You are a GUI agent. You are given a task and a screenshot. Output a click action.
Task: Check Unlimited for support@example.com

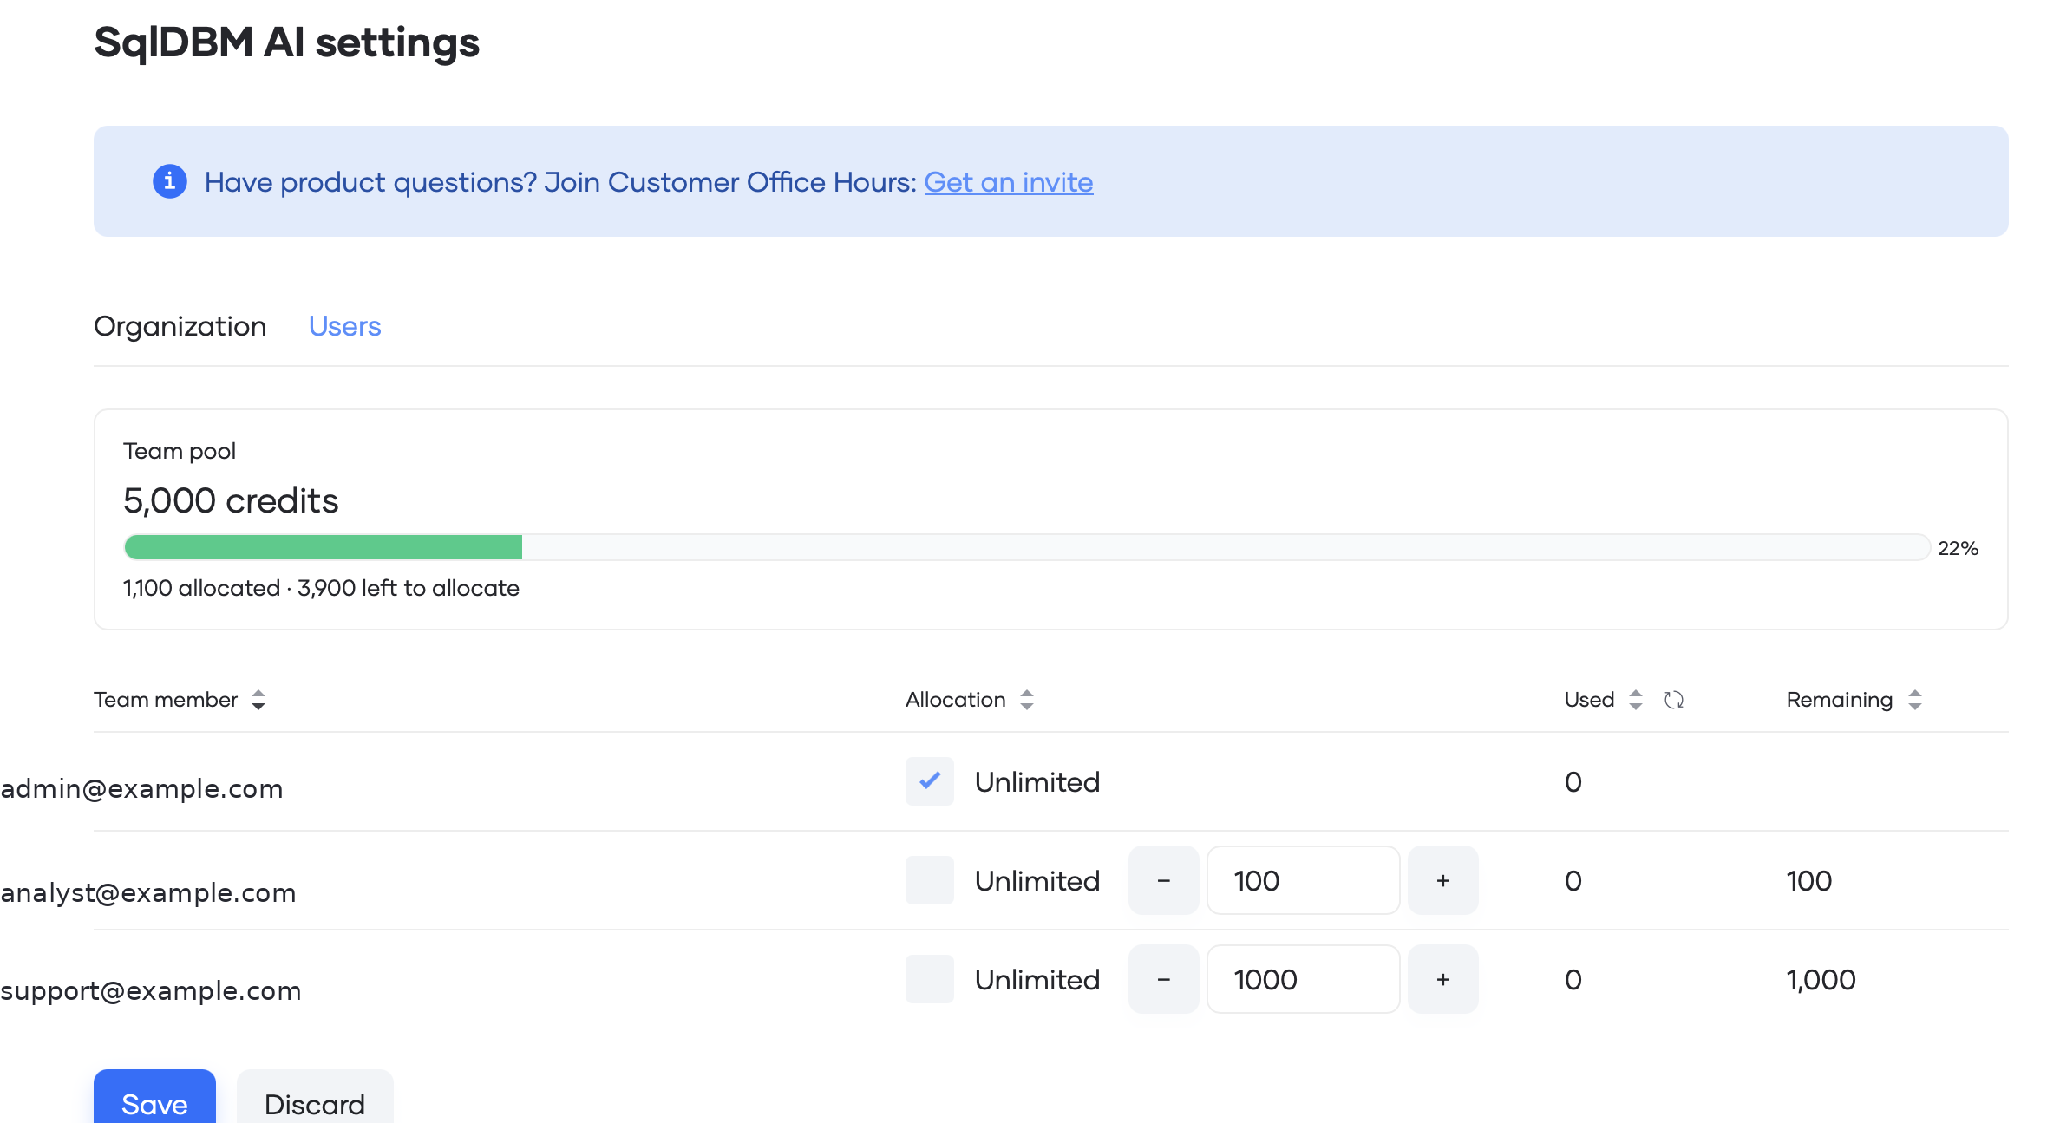pos(929,979)
